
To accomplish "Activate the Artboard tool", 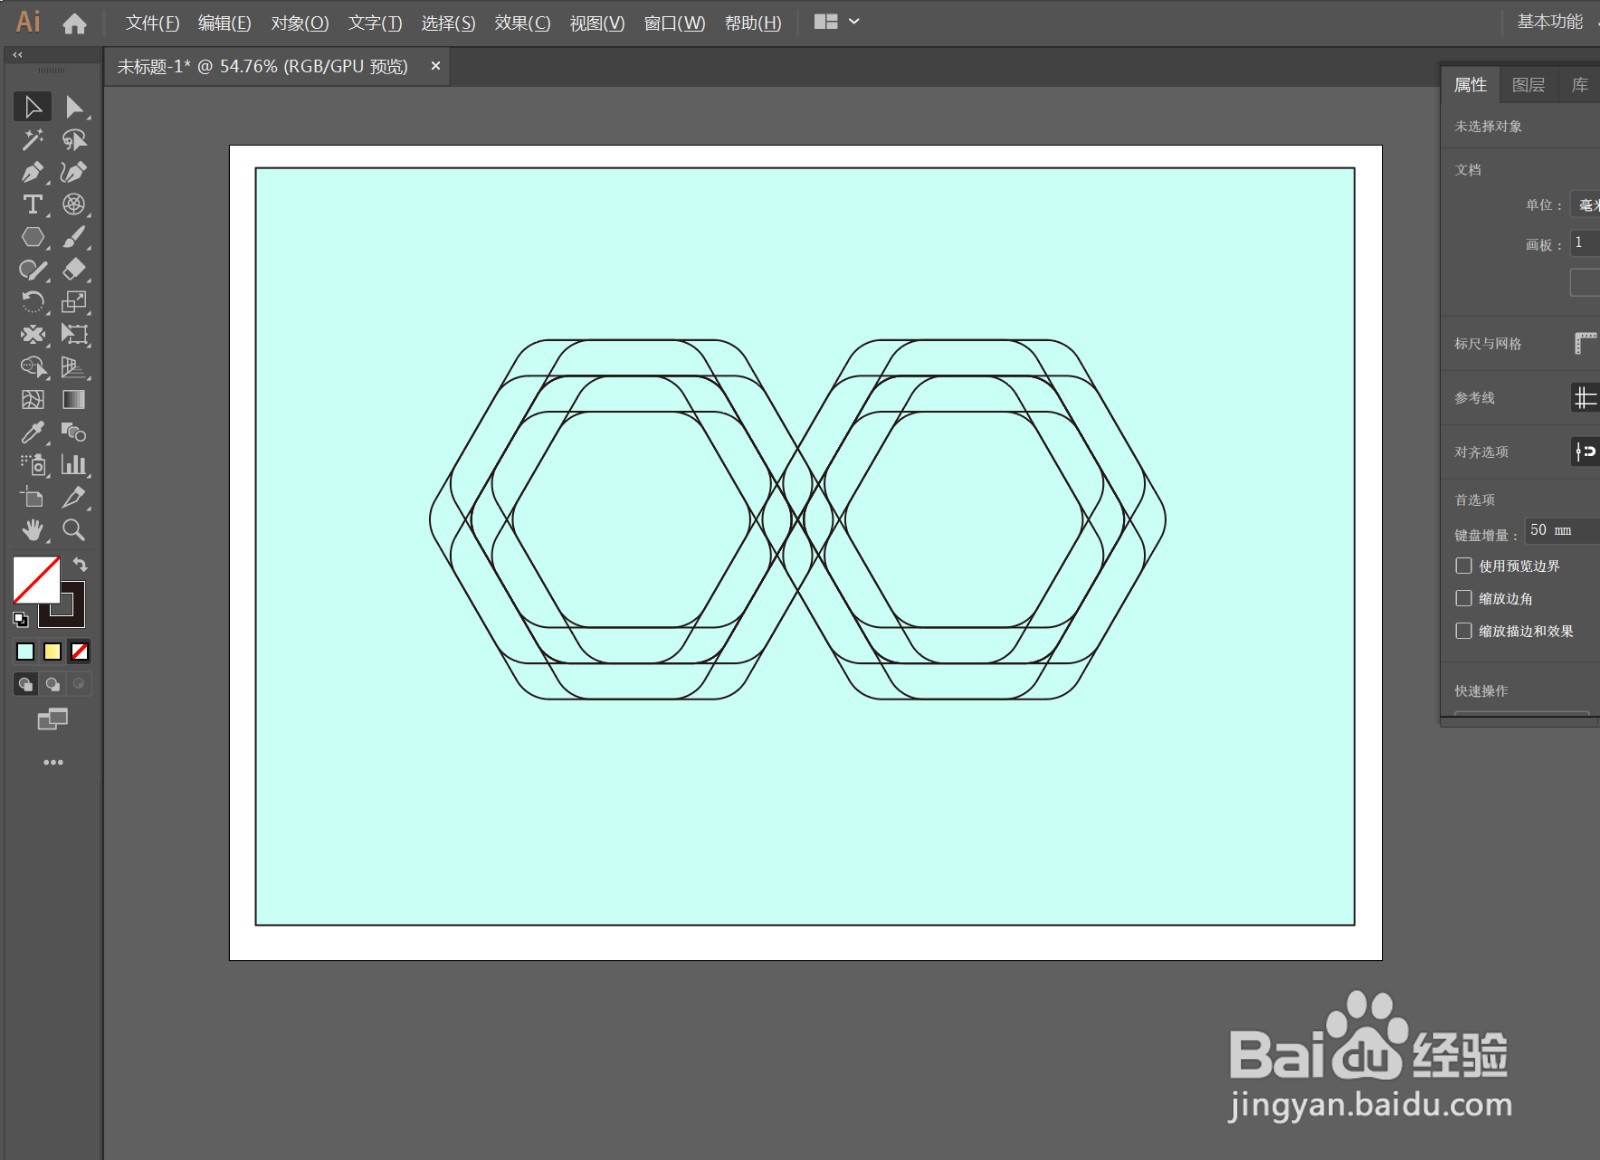I will [x=32, y=497].
